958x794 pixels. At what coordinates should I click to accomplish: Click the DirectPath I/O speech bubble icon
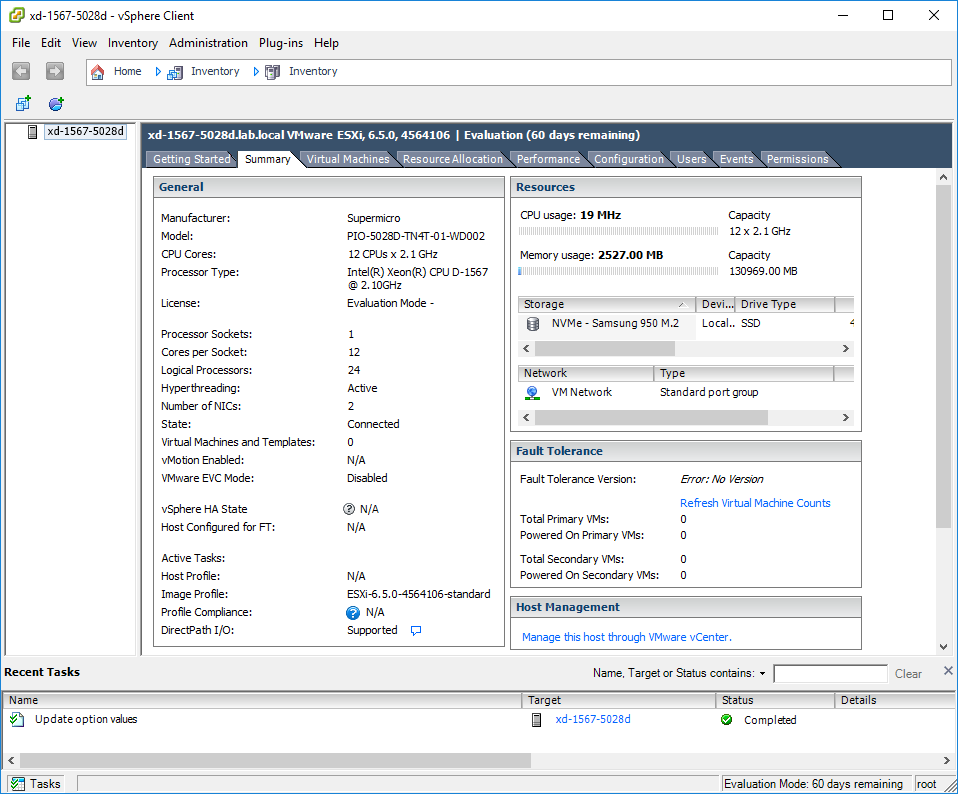point(416,630)
